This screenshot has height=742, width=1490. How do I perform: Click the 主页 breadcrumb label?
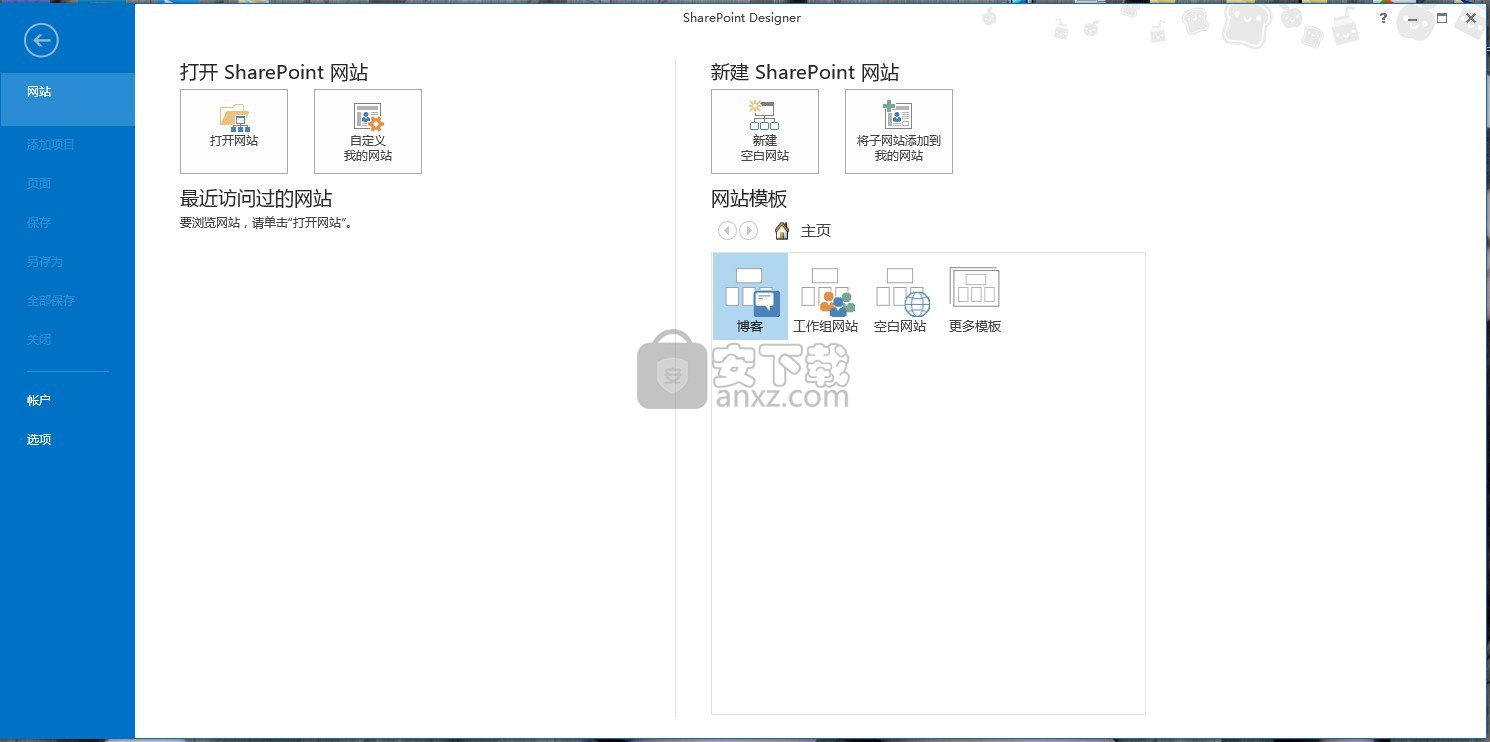(x=816, y=231)
